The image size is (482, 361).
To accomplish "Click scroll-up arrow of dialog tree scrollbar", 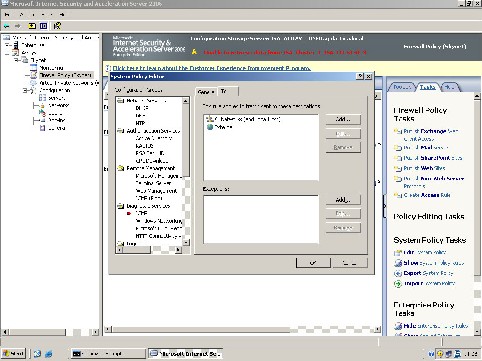I will click(x=186, y=101).
